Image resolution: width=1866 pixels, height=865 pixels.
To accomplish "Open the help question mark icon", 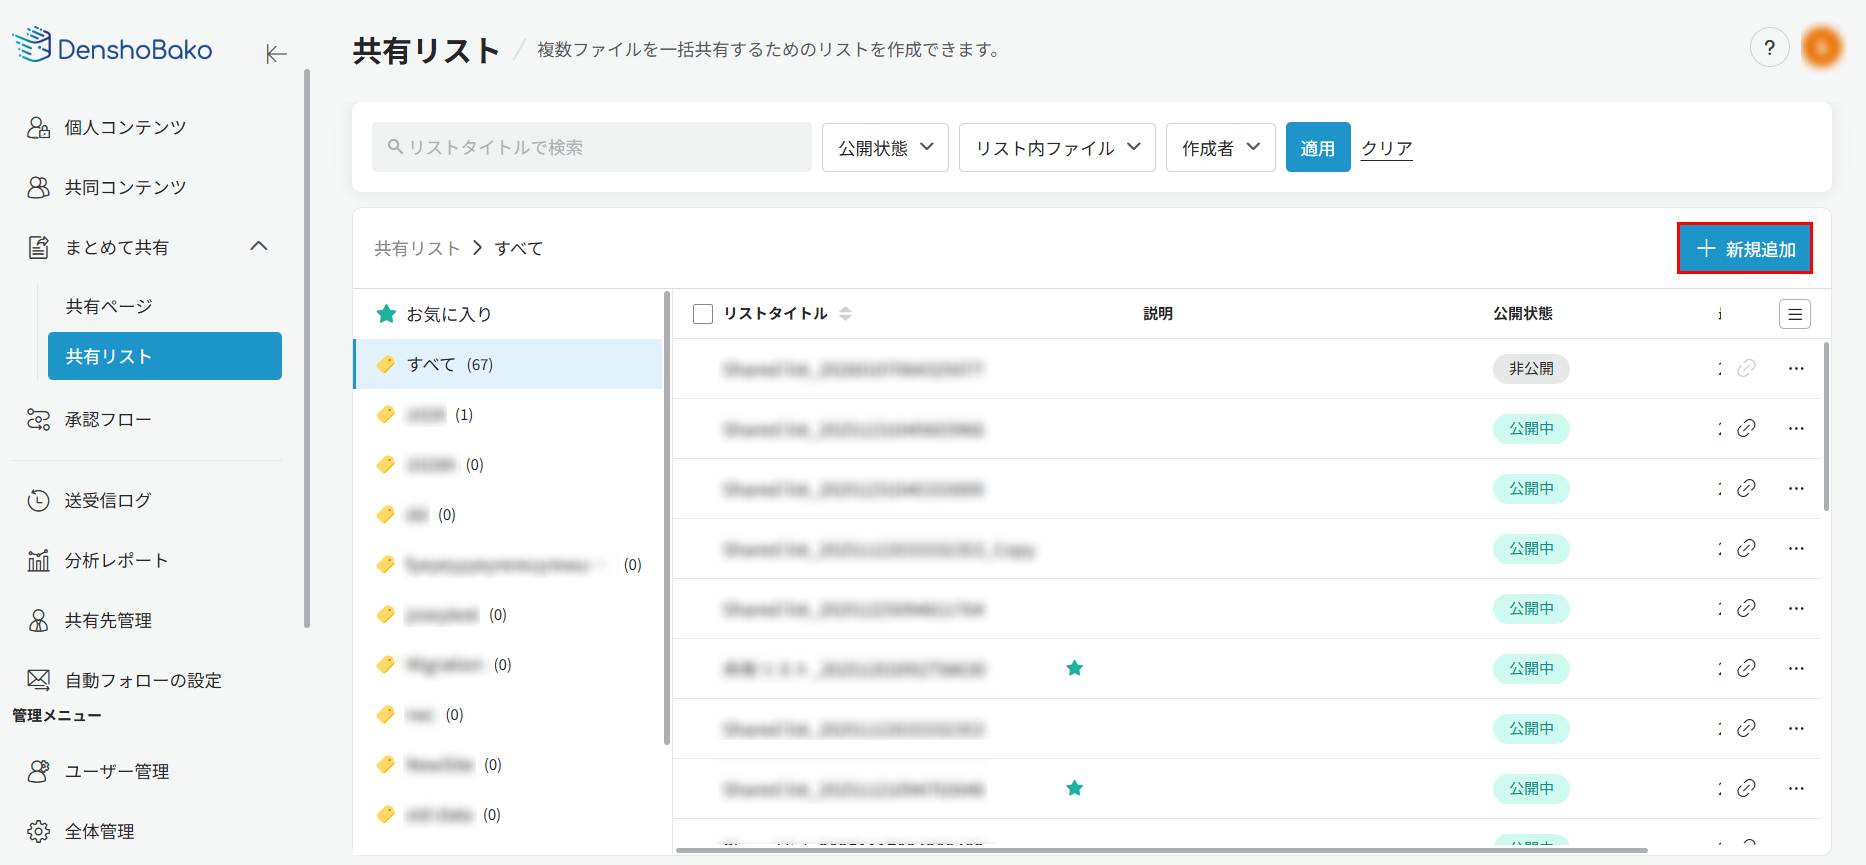I will click(x=1769, y=47).
